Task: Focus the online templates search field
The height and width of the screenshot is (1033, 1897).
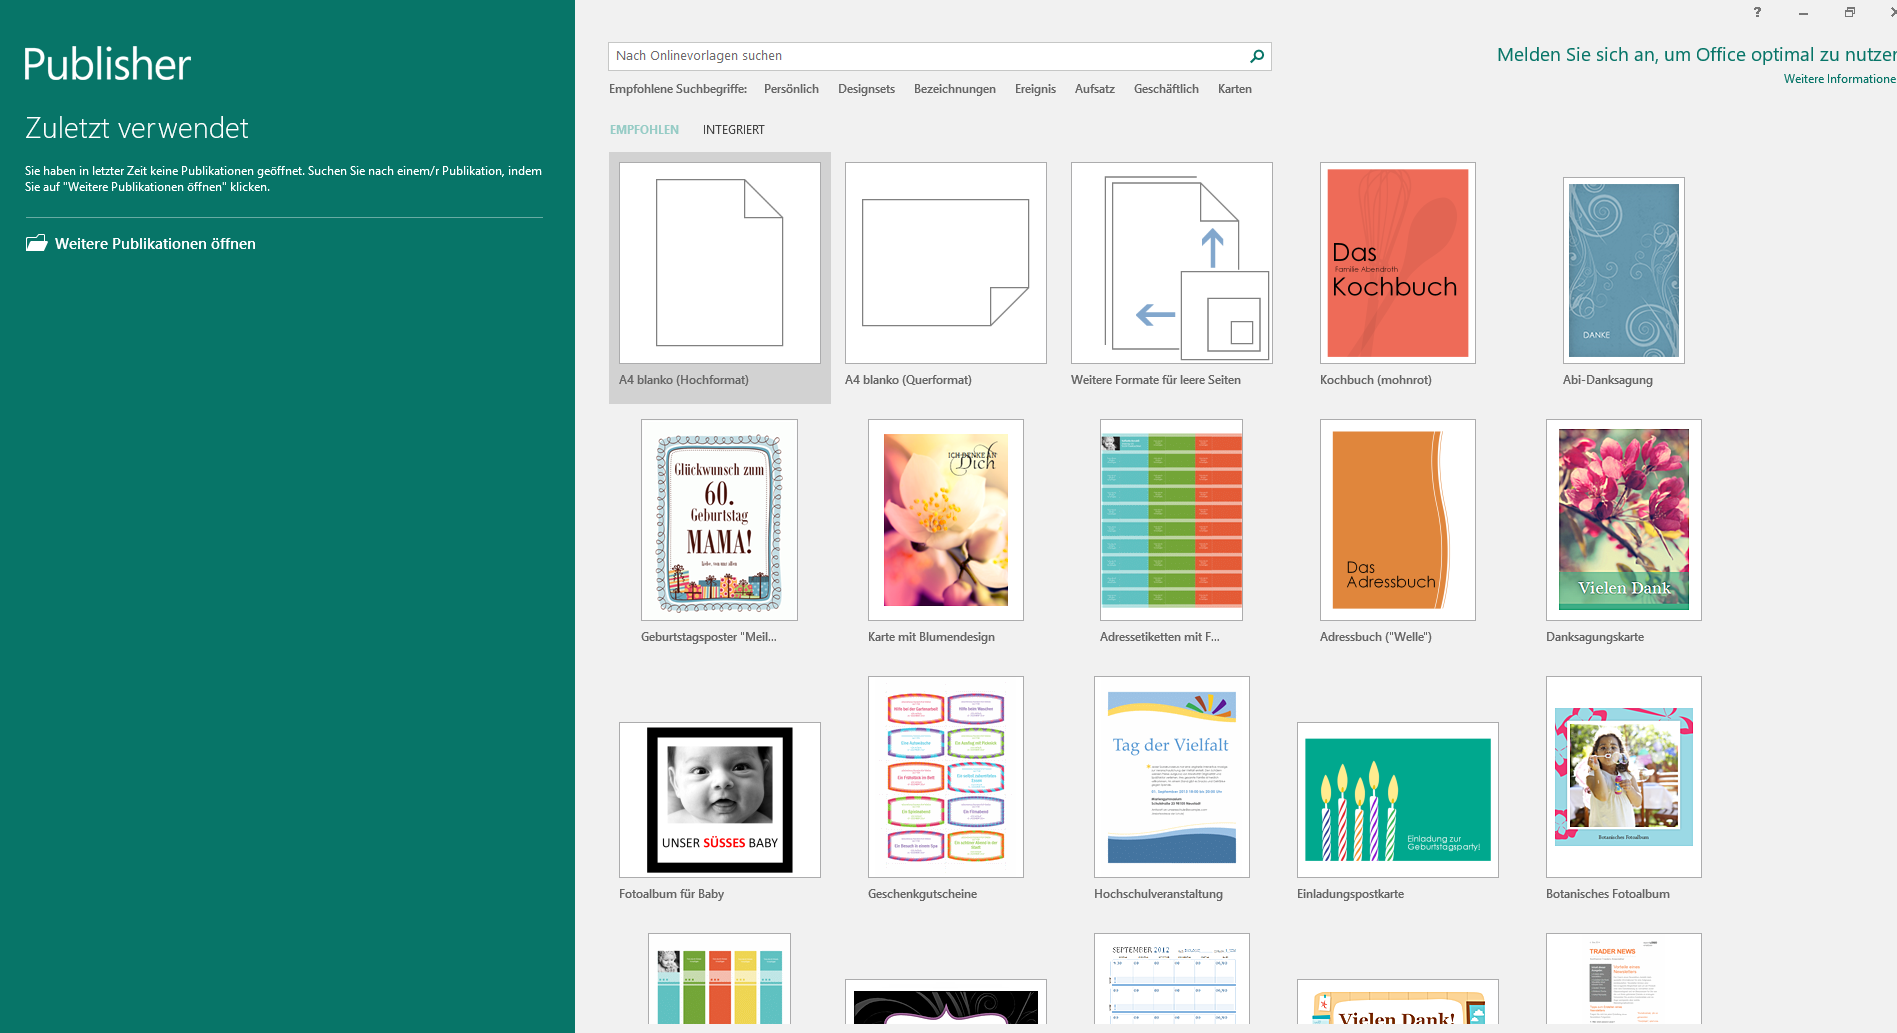Action: (x=925, y=56)
